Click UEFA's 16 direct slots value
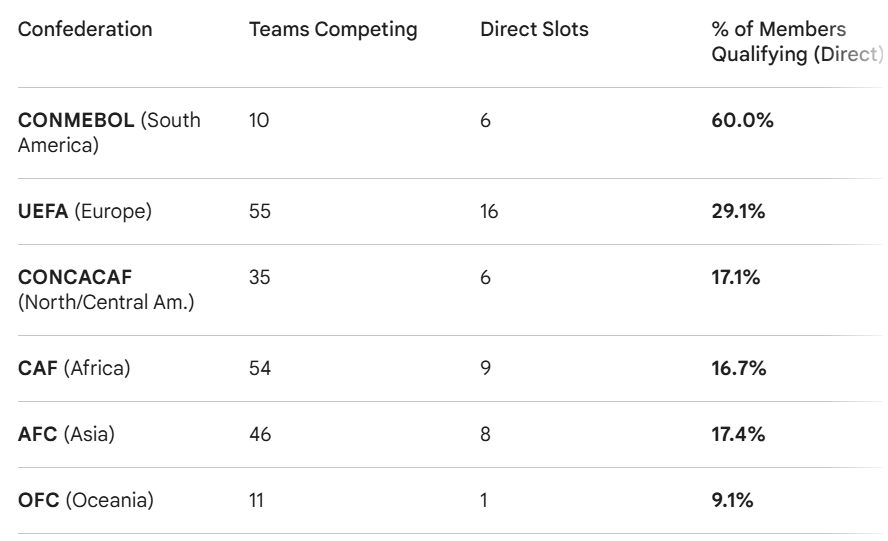 489,212
